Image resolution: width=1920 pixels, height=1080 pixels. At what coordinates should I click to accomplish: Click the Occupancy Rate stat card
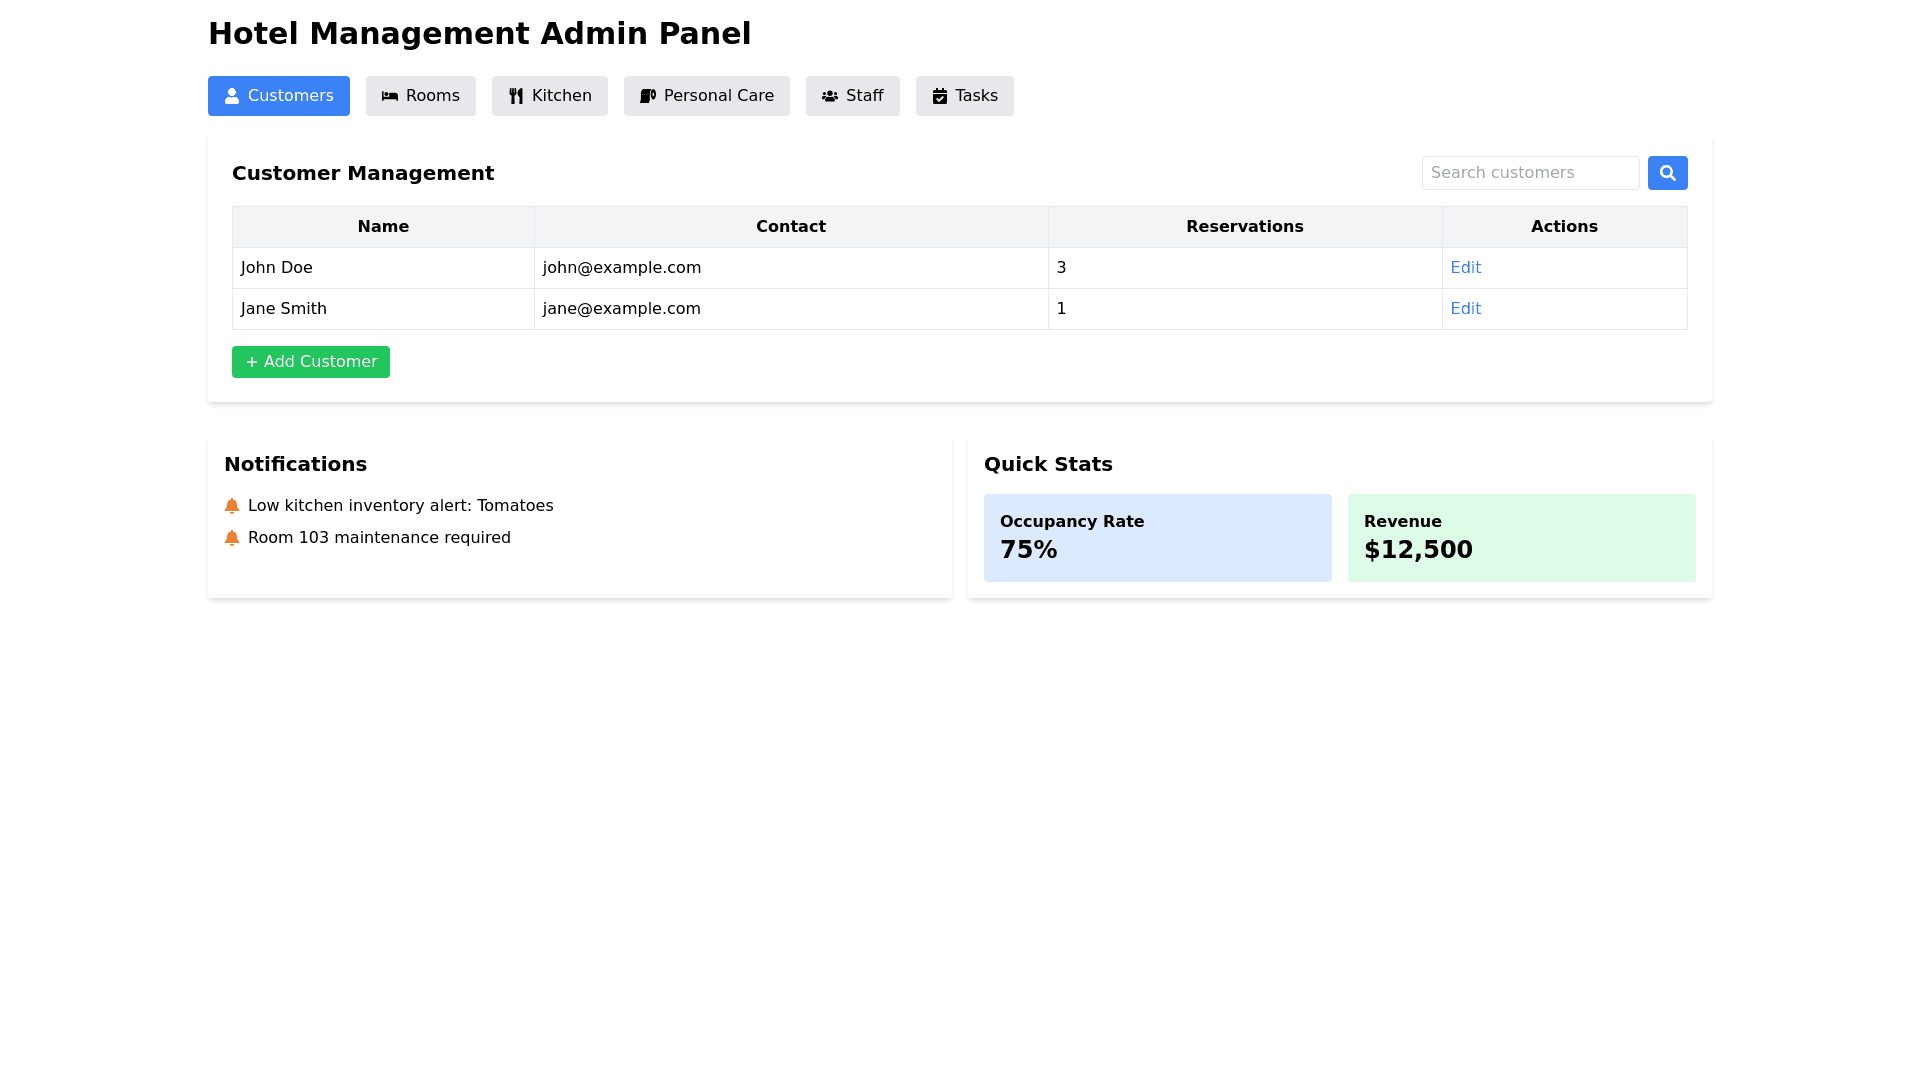coord(1157,537)
